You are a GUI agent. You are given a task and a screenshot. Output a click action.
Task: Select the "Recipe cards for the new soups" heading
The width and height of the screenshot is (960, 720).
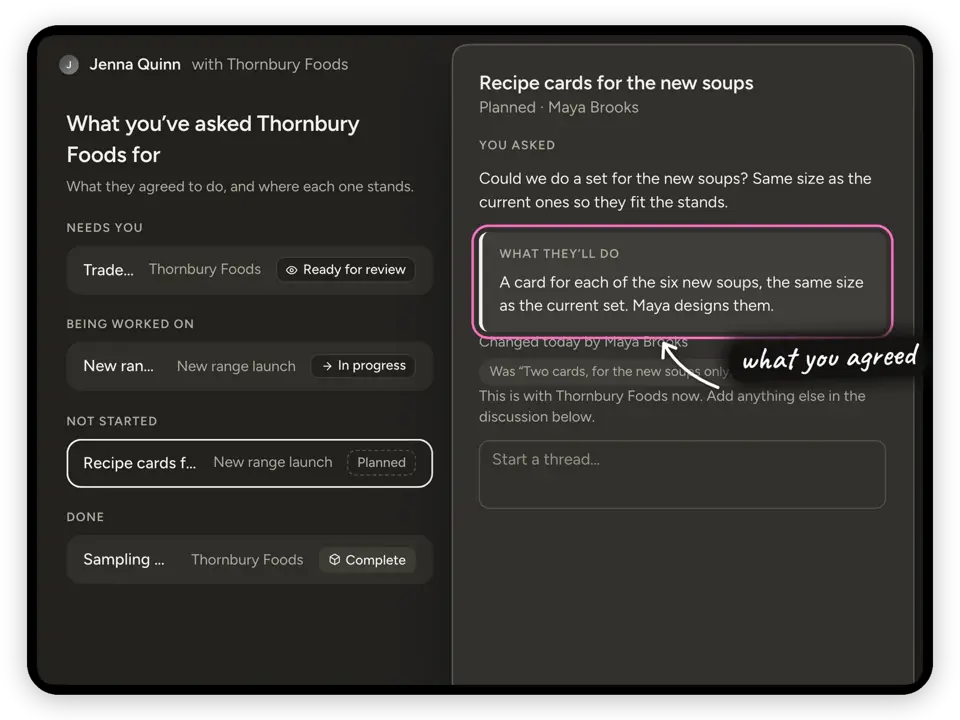pyautogui.click(x=616, y=83)
